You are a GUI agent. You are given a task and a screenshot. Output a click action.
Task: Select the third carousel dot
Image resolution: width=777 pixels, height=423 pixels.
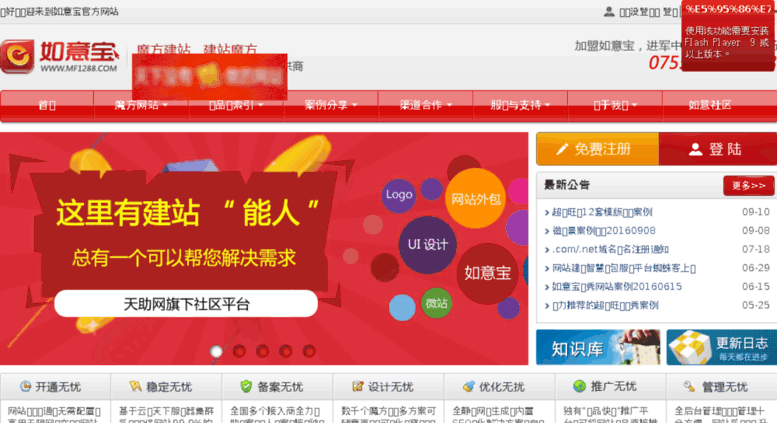[263, 351]
